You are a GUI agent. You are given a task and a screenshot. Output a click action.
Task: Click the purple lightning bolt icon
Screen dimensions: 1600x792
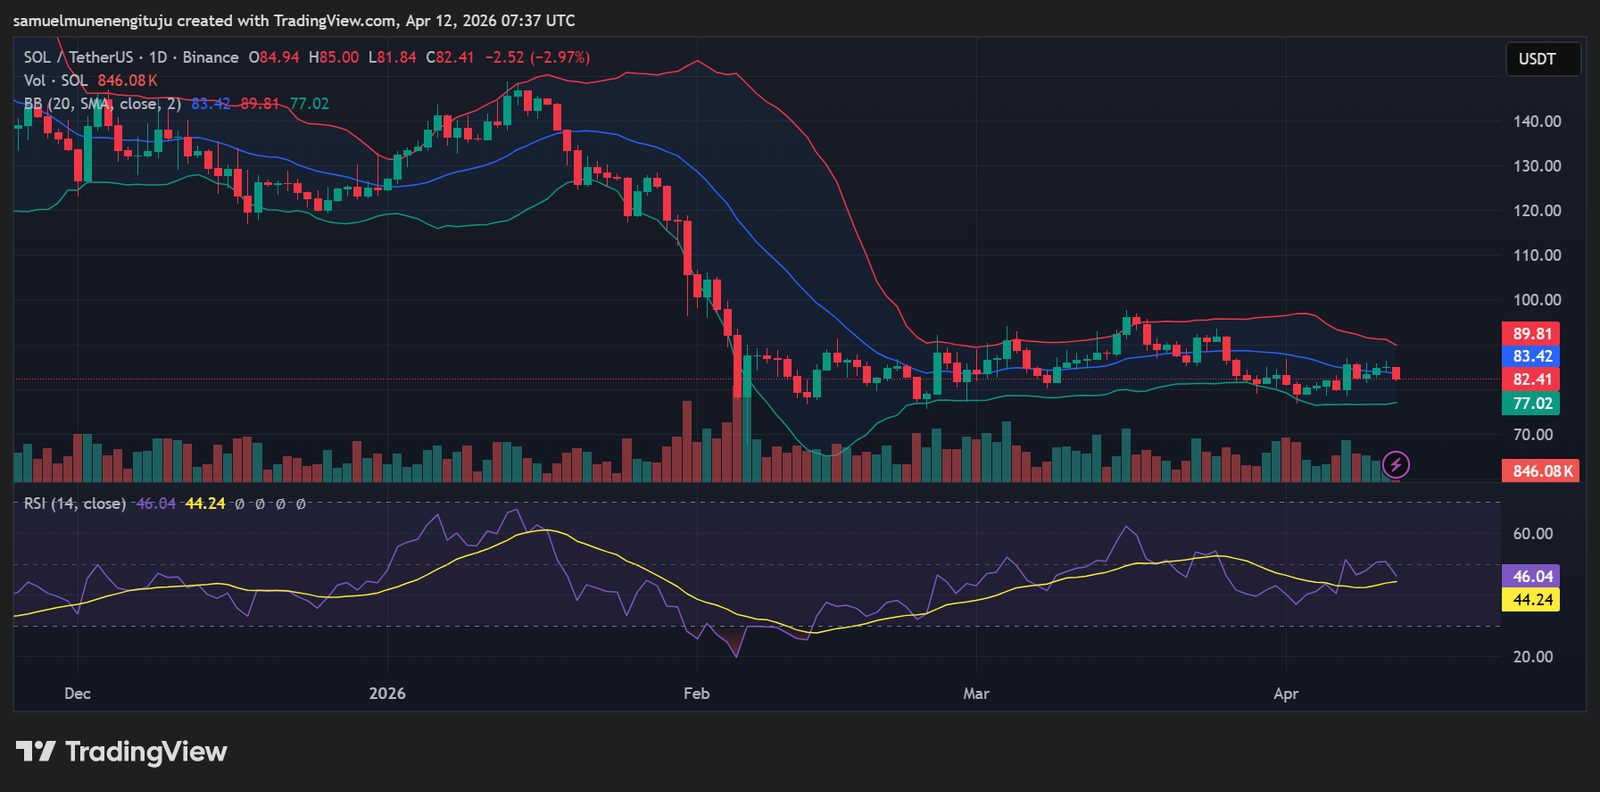(1395, 465)
